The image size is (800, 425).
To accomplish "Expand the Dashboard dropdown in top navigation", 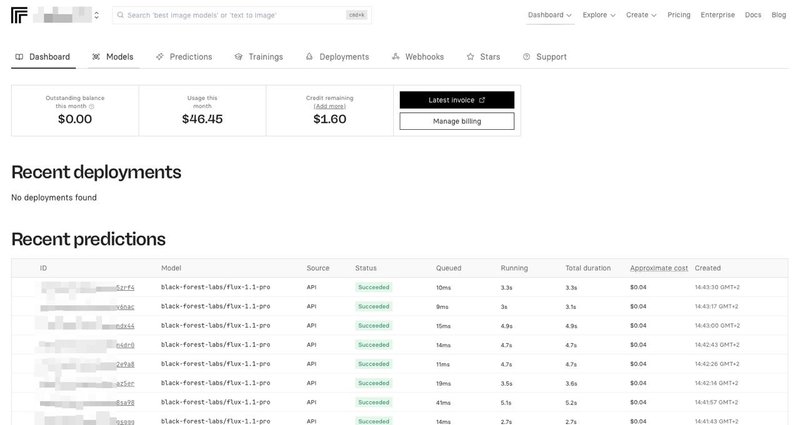I will click(x=549, y=15).
